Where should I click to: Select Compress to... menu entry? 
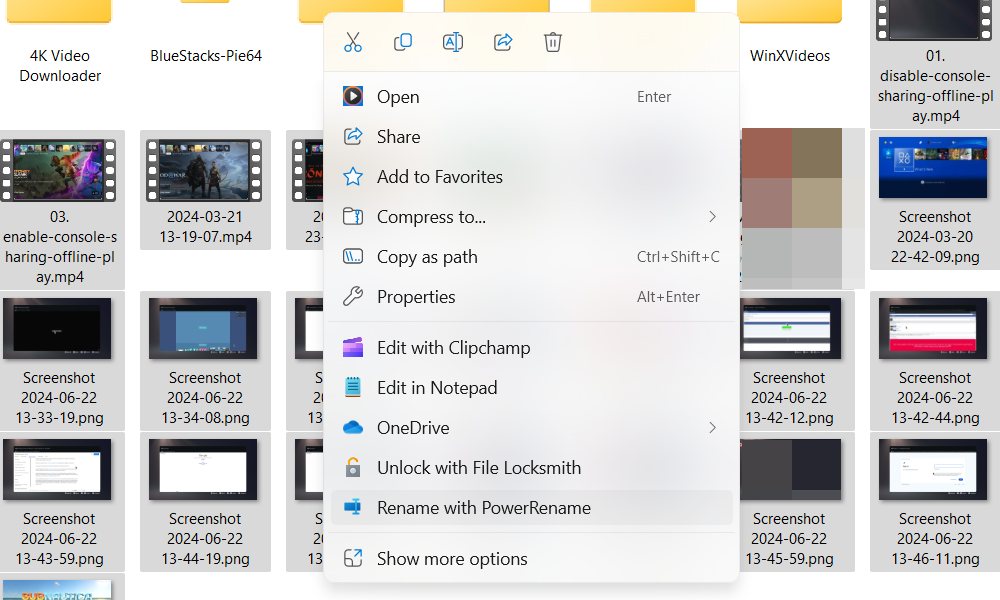click(x=531, y=217)
